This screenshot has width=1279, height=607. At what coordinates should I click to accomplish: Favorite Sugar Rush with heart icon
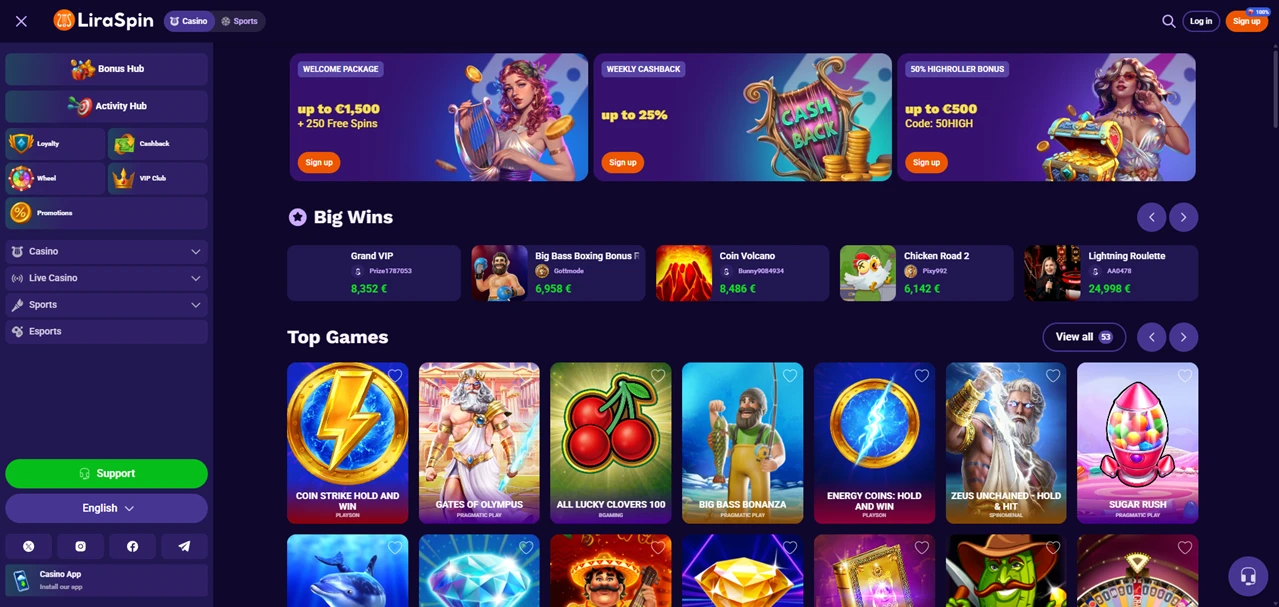point(1185,376)
